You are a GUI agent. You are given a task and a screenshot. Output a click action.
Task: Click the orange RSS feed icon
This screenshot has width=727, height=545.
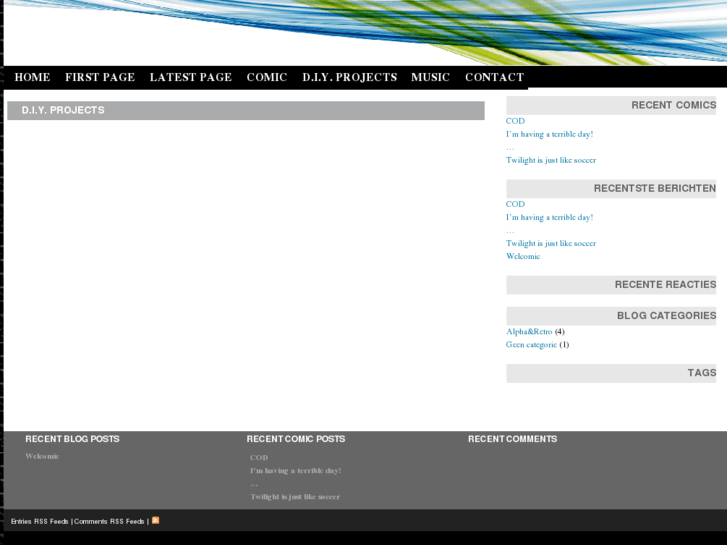(155, 520)
